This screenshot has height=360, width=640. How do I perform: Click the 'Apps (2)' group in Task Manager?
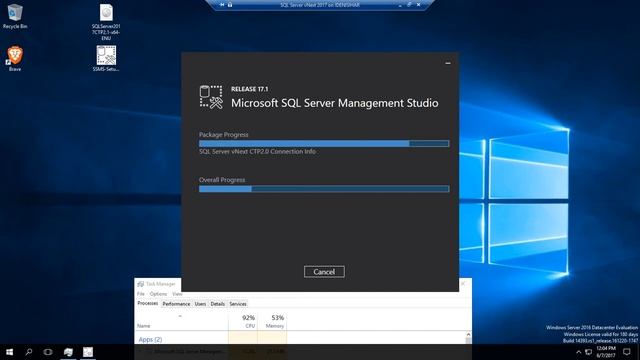coord(150,340)
